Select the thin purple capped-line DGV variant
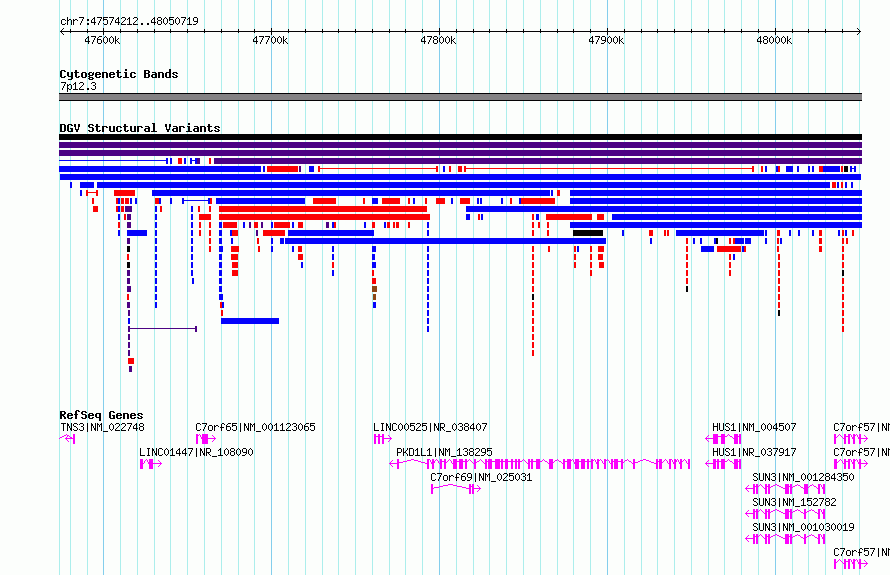Screen dimensions: 890x575 [x=163, y=329]
